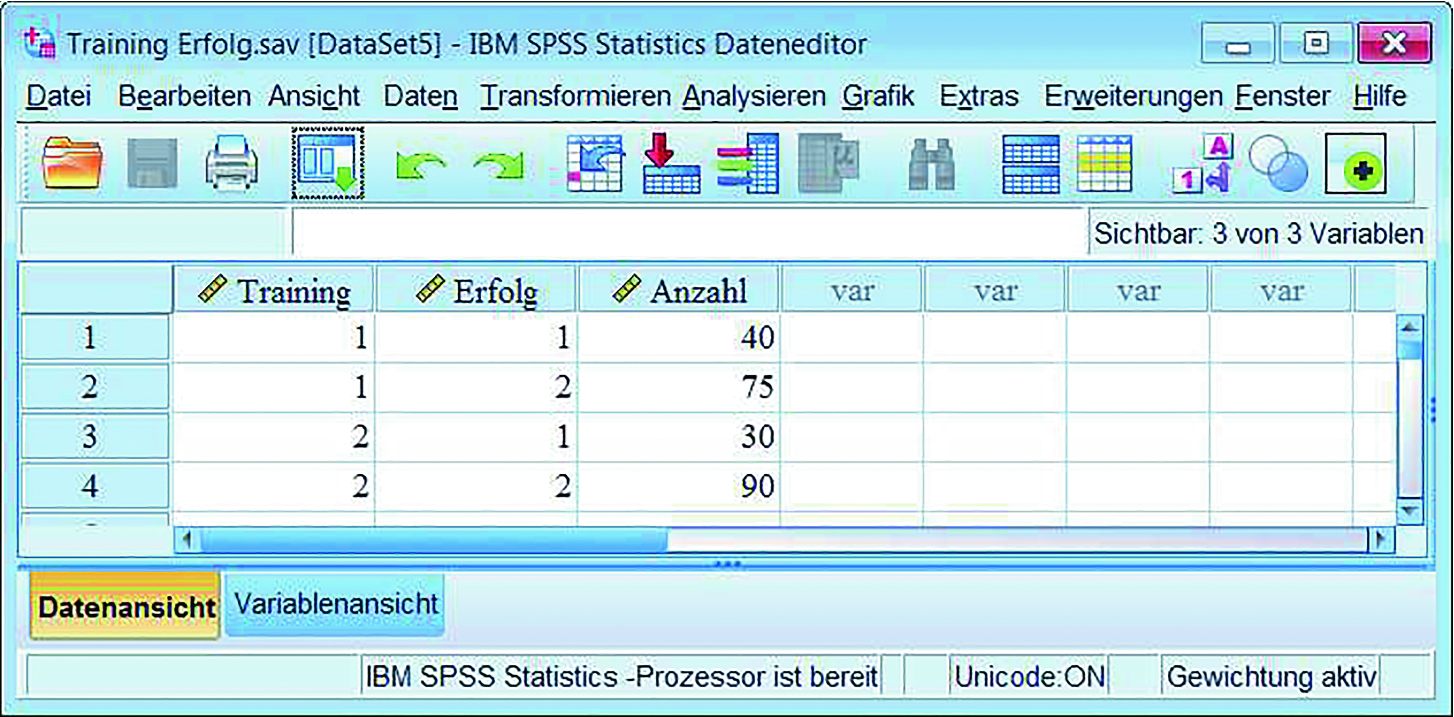Click the Recall recent dialogs icon
Screen dimensions: 1454x717
(329, 163)
